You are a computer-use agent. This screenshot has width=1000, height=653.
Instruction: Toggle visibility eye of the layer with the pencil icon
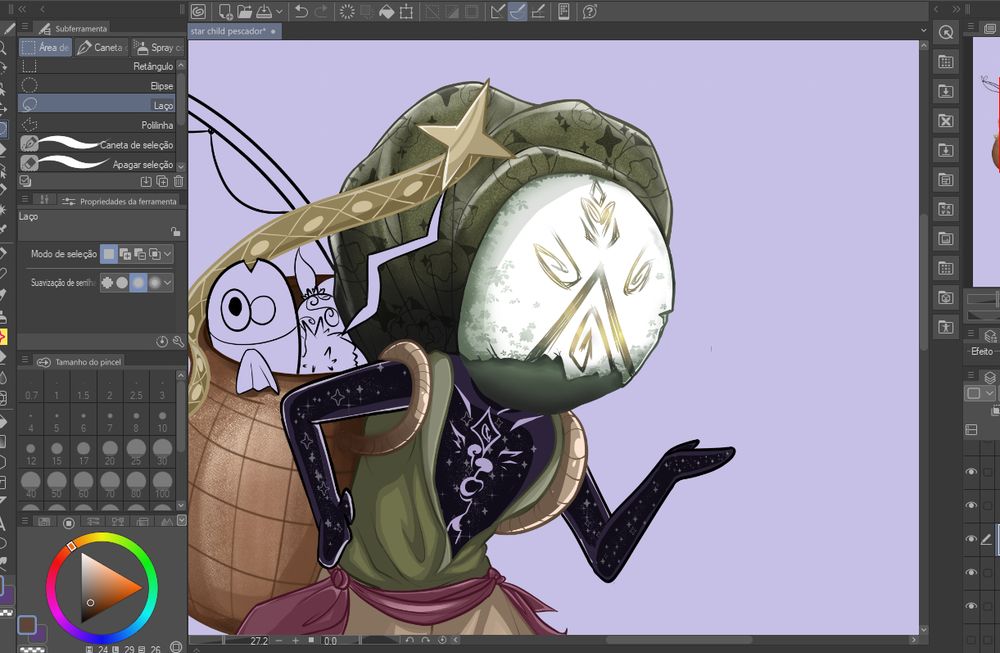click(x=971, y=539)
